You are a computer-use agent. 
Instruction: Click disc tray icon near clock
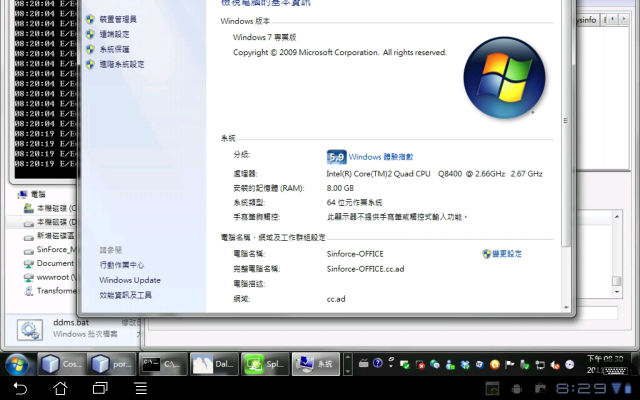569,364
